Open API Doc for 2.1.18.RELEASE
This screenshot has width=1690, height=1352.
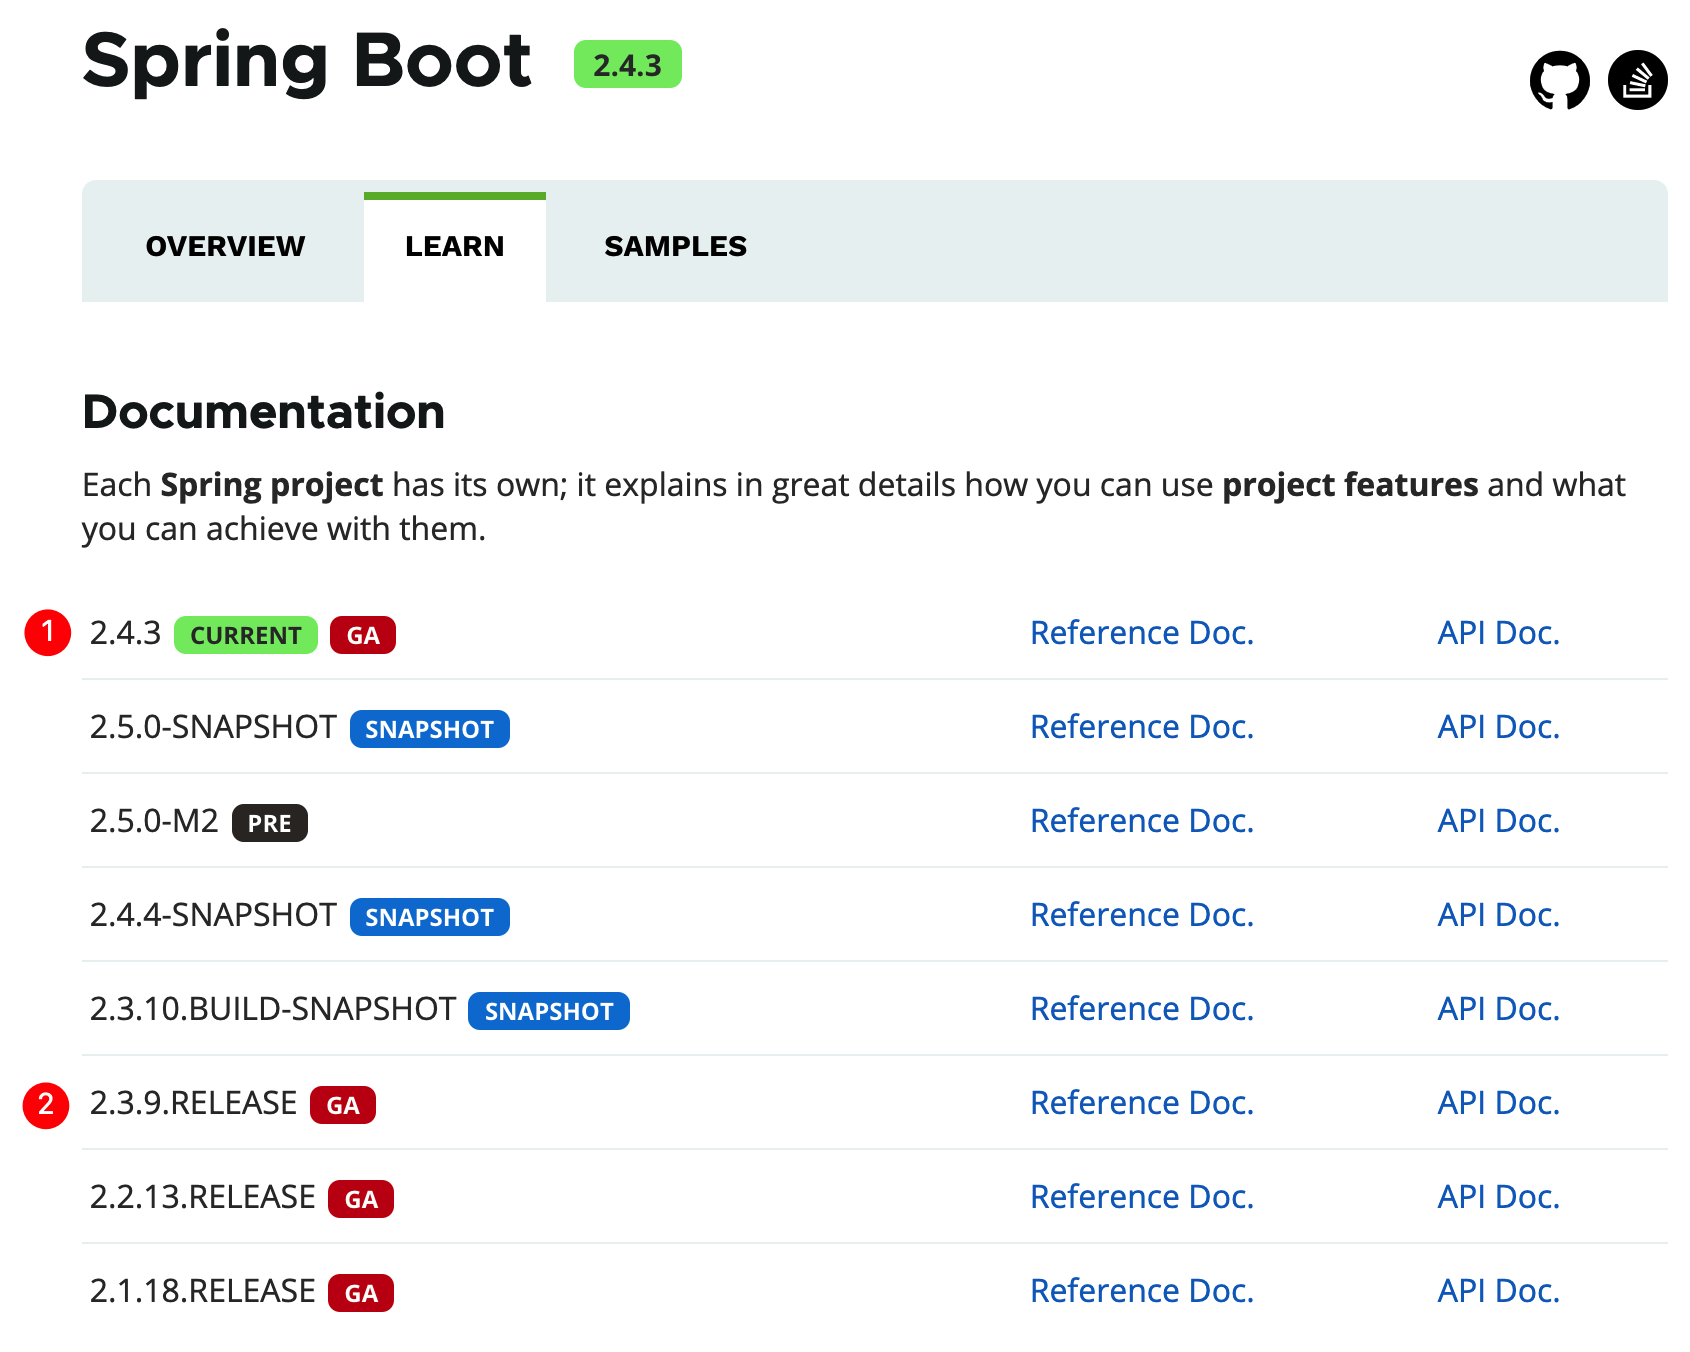[x=1498, y=1291]
